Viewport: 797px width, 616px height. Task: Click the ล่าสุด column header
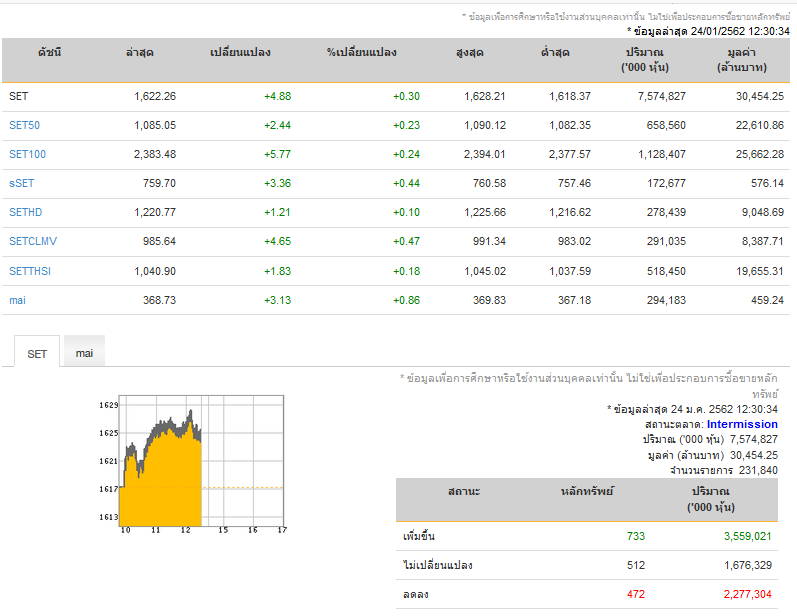click(140, 52)
